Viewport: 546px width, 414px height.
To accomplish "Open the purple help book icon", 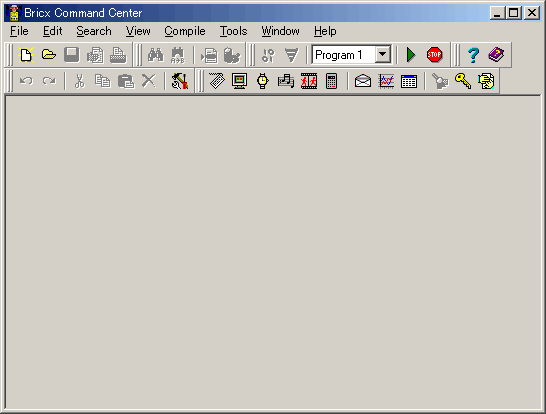I will click(x=496, y=55).
